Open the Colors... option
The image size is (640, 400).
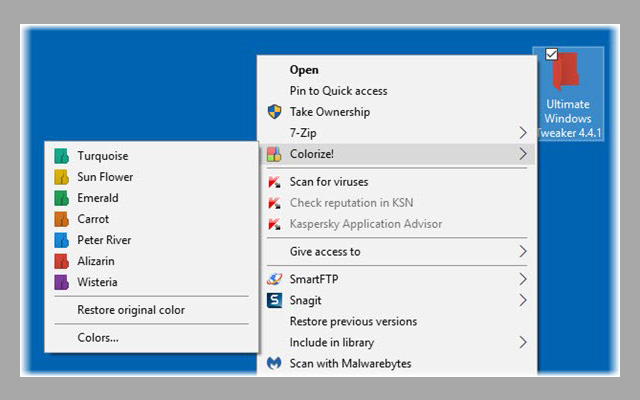(151, 338)
